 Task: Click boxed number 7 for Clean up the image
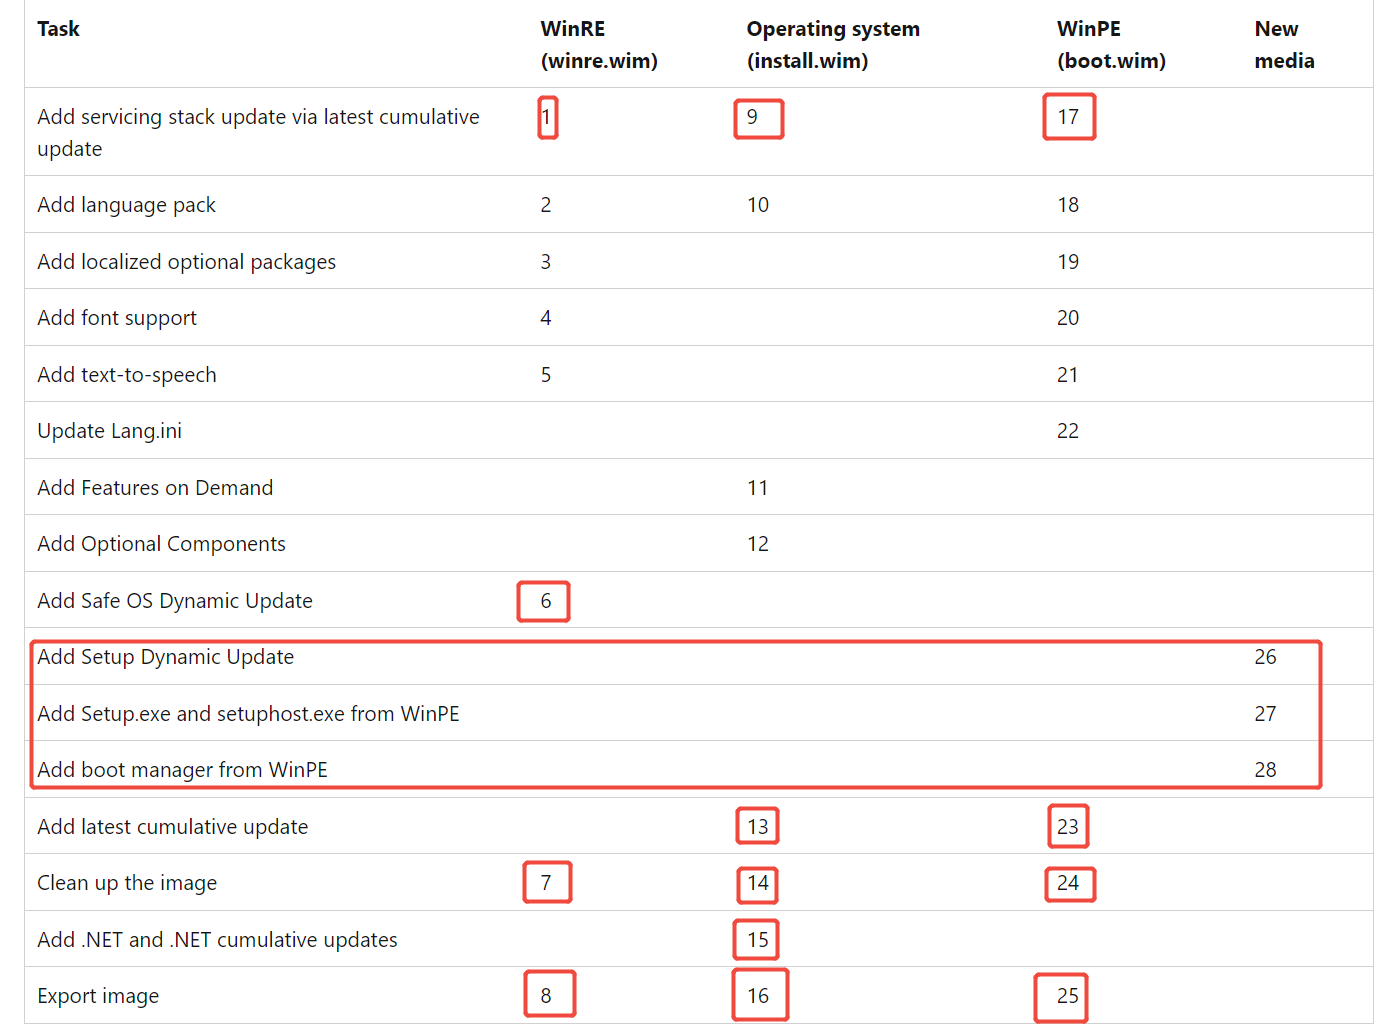pos(547,882)
